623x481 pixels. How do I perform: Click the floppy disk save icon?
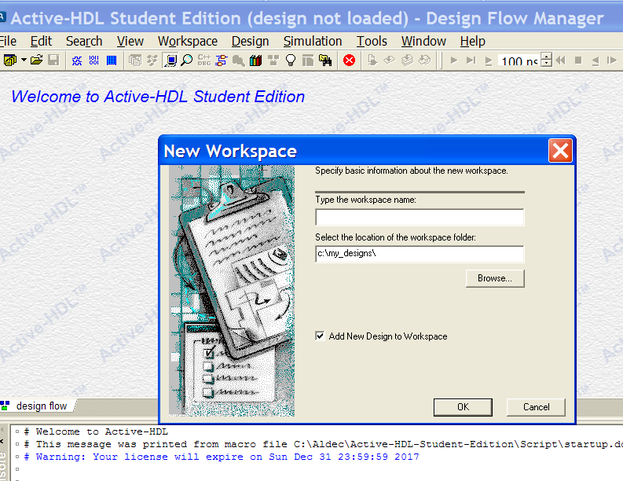(x=54, y=60)
